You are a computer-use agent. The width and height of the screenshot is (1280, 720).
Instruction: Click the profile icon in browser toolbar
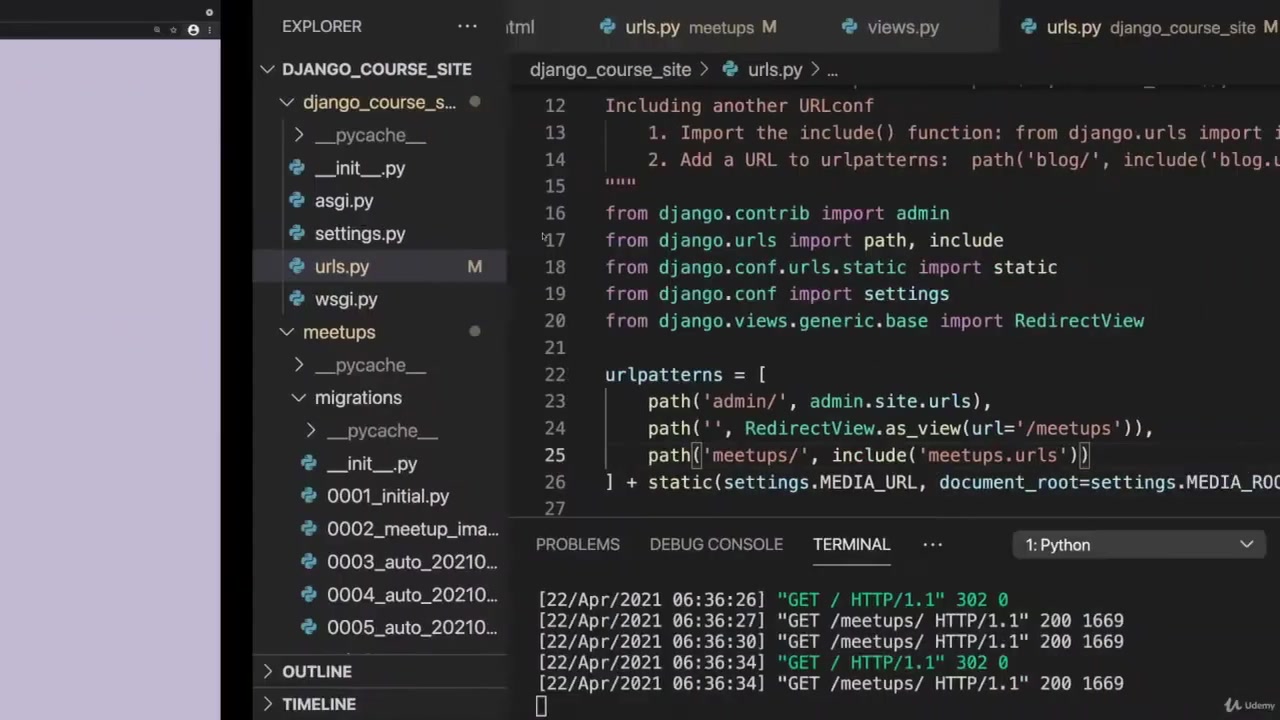[x=193, y=30]
